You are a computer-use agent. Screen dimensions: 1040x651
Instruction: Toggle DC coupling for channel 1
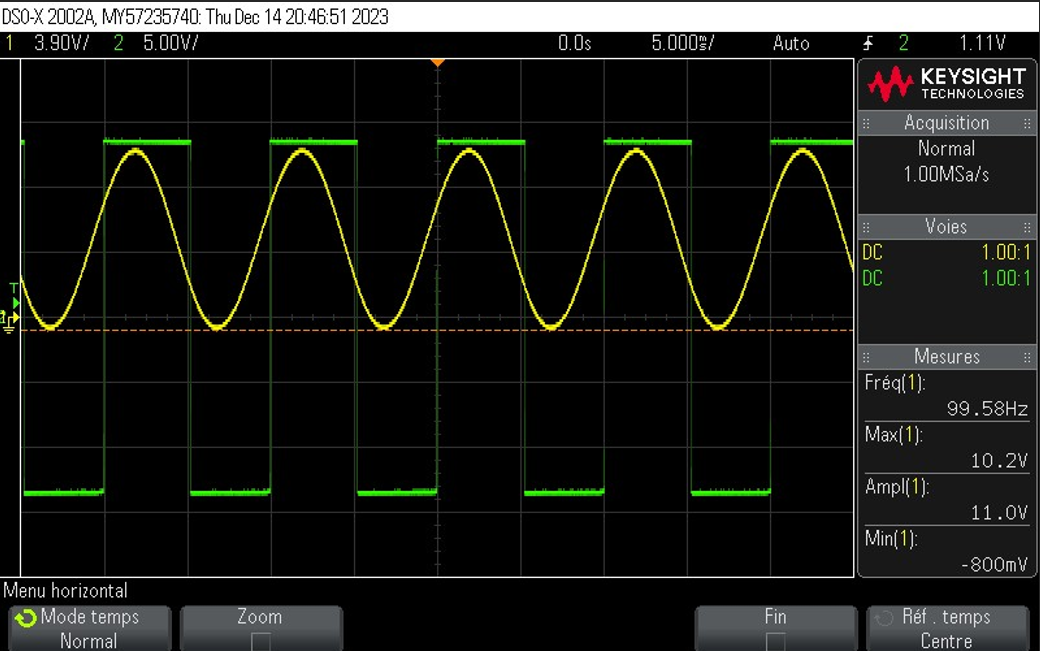point(872,253)
